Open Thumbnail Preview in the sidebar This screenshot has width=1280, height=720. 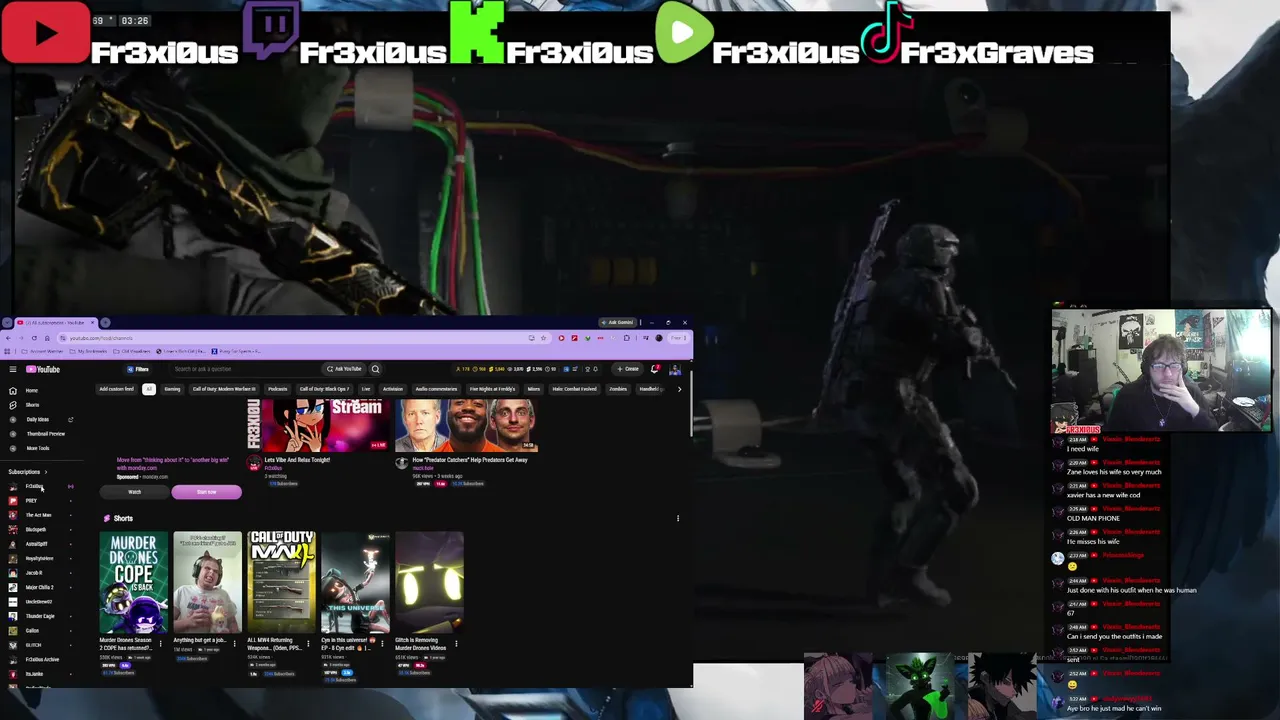(45, 434)
